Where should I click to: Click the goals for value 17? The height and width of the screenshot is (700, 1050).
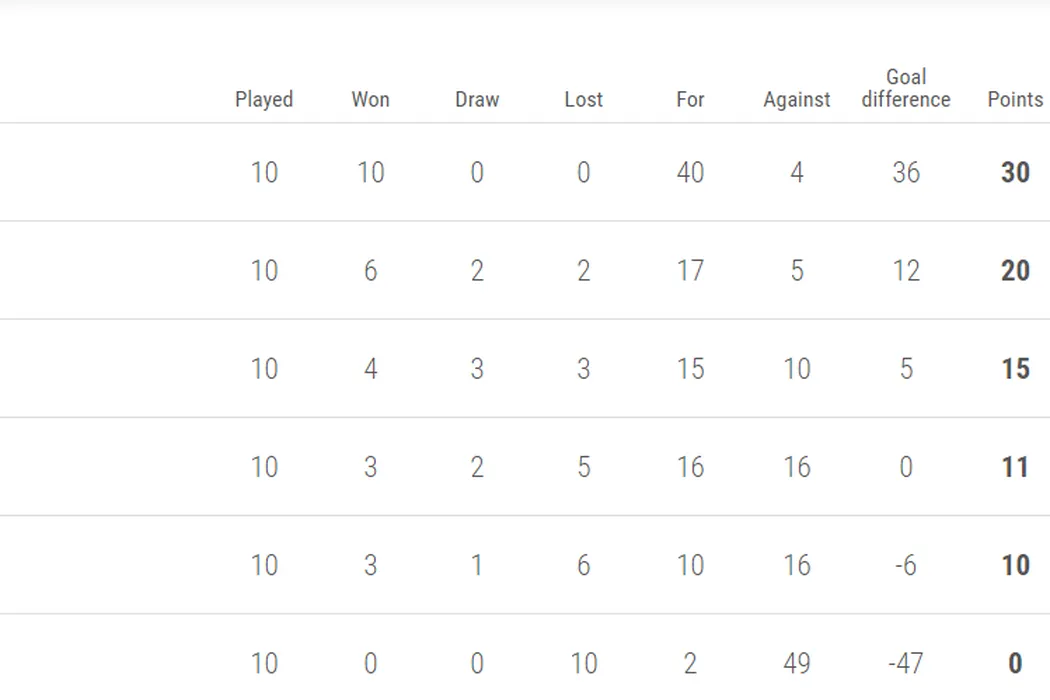(690, 271)
